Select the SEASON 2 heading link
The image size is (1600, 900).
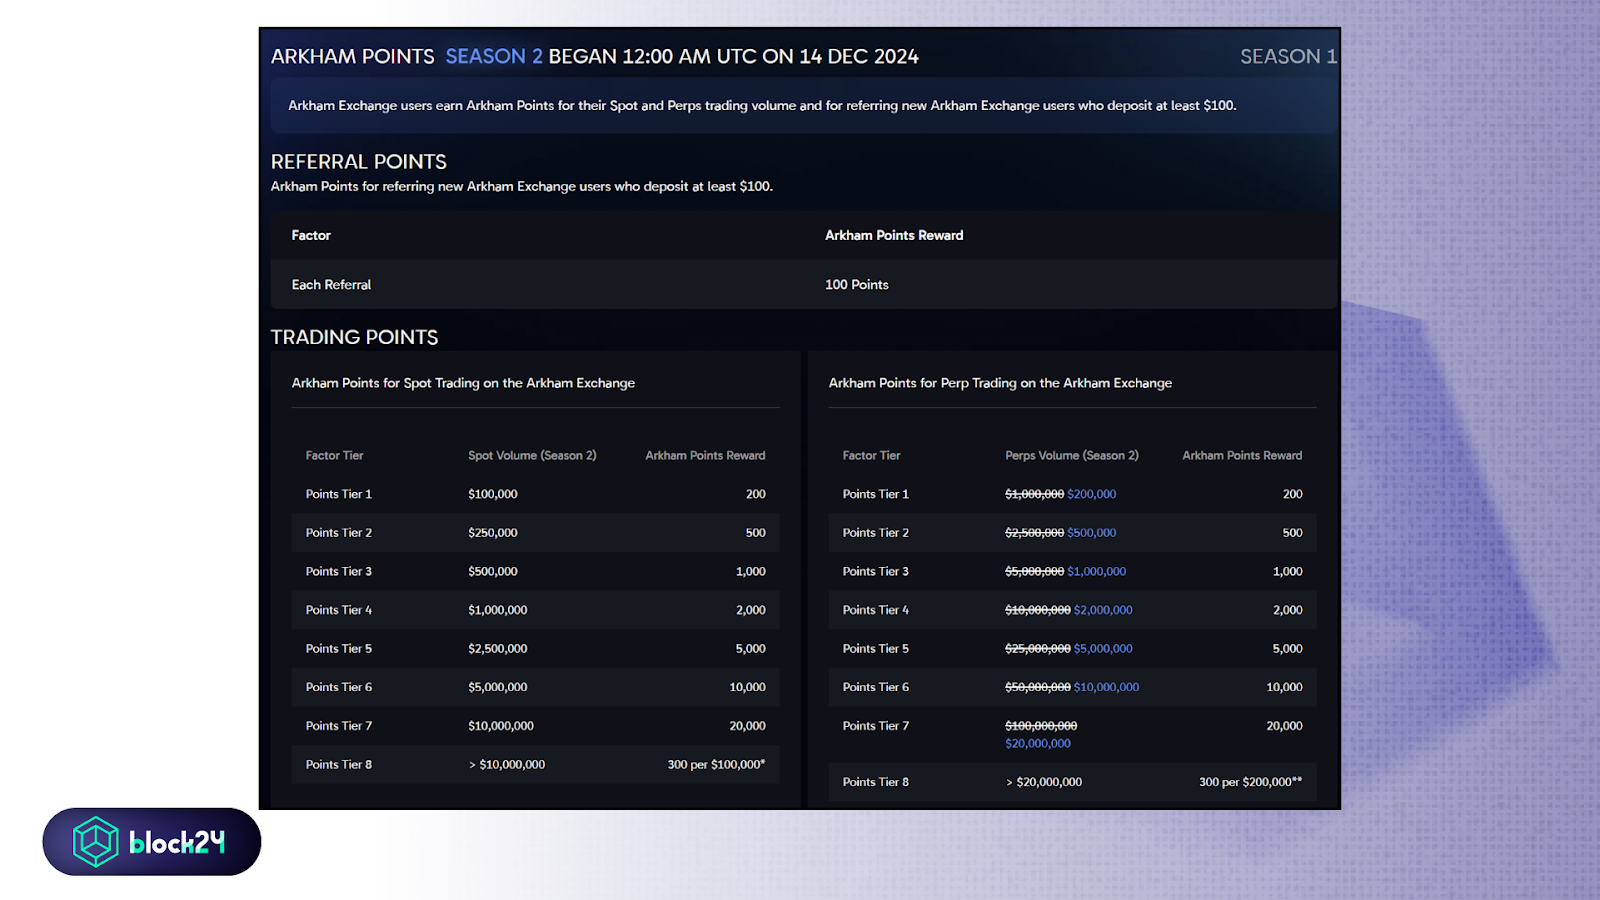point(494,57)
